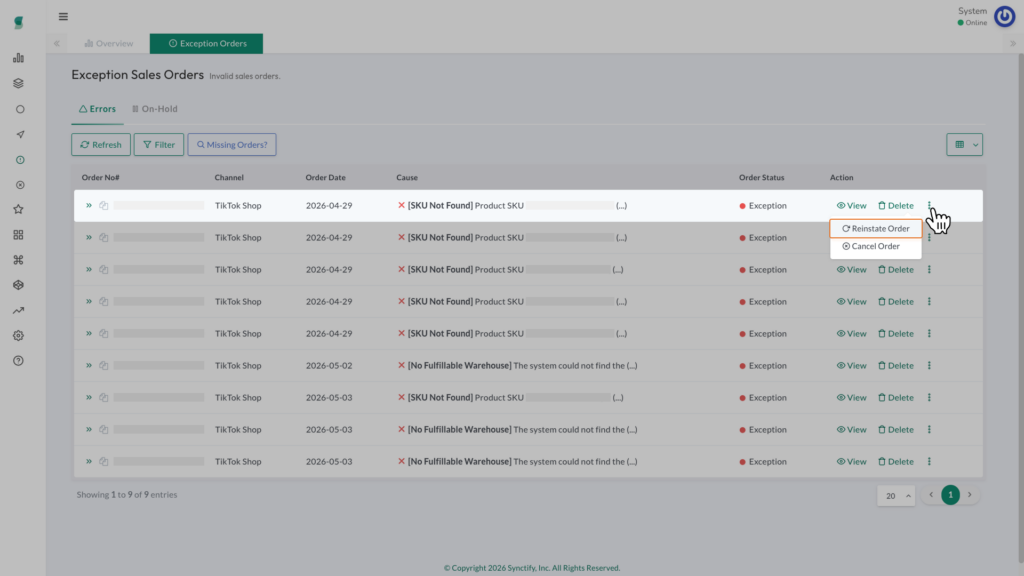This screenshot has width=1024, height=576.
Task: Copy order number in the highlighted row
Action: pos(104,206)
